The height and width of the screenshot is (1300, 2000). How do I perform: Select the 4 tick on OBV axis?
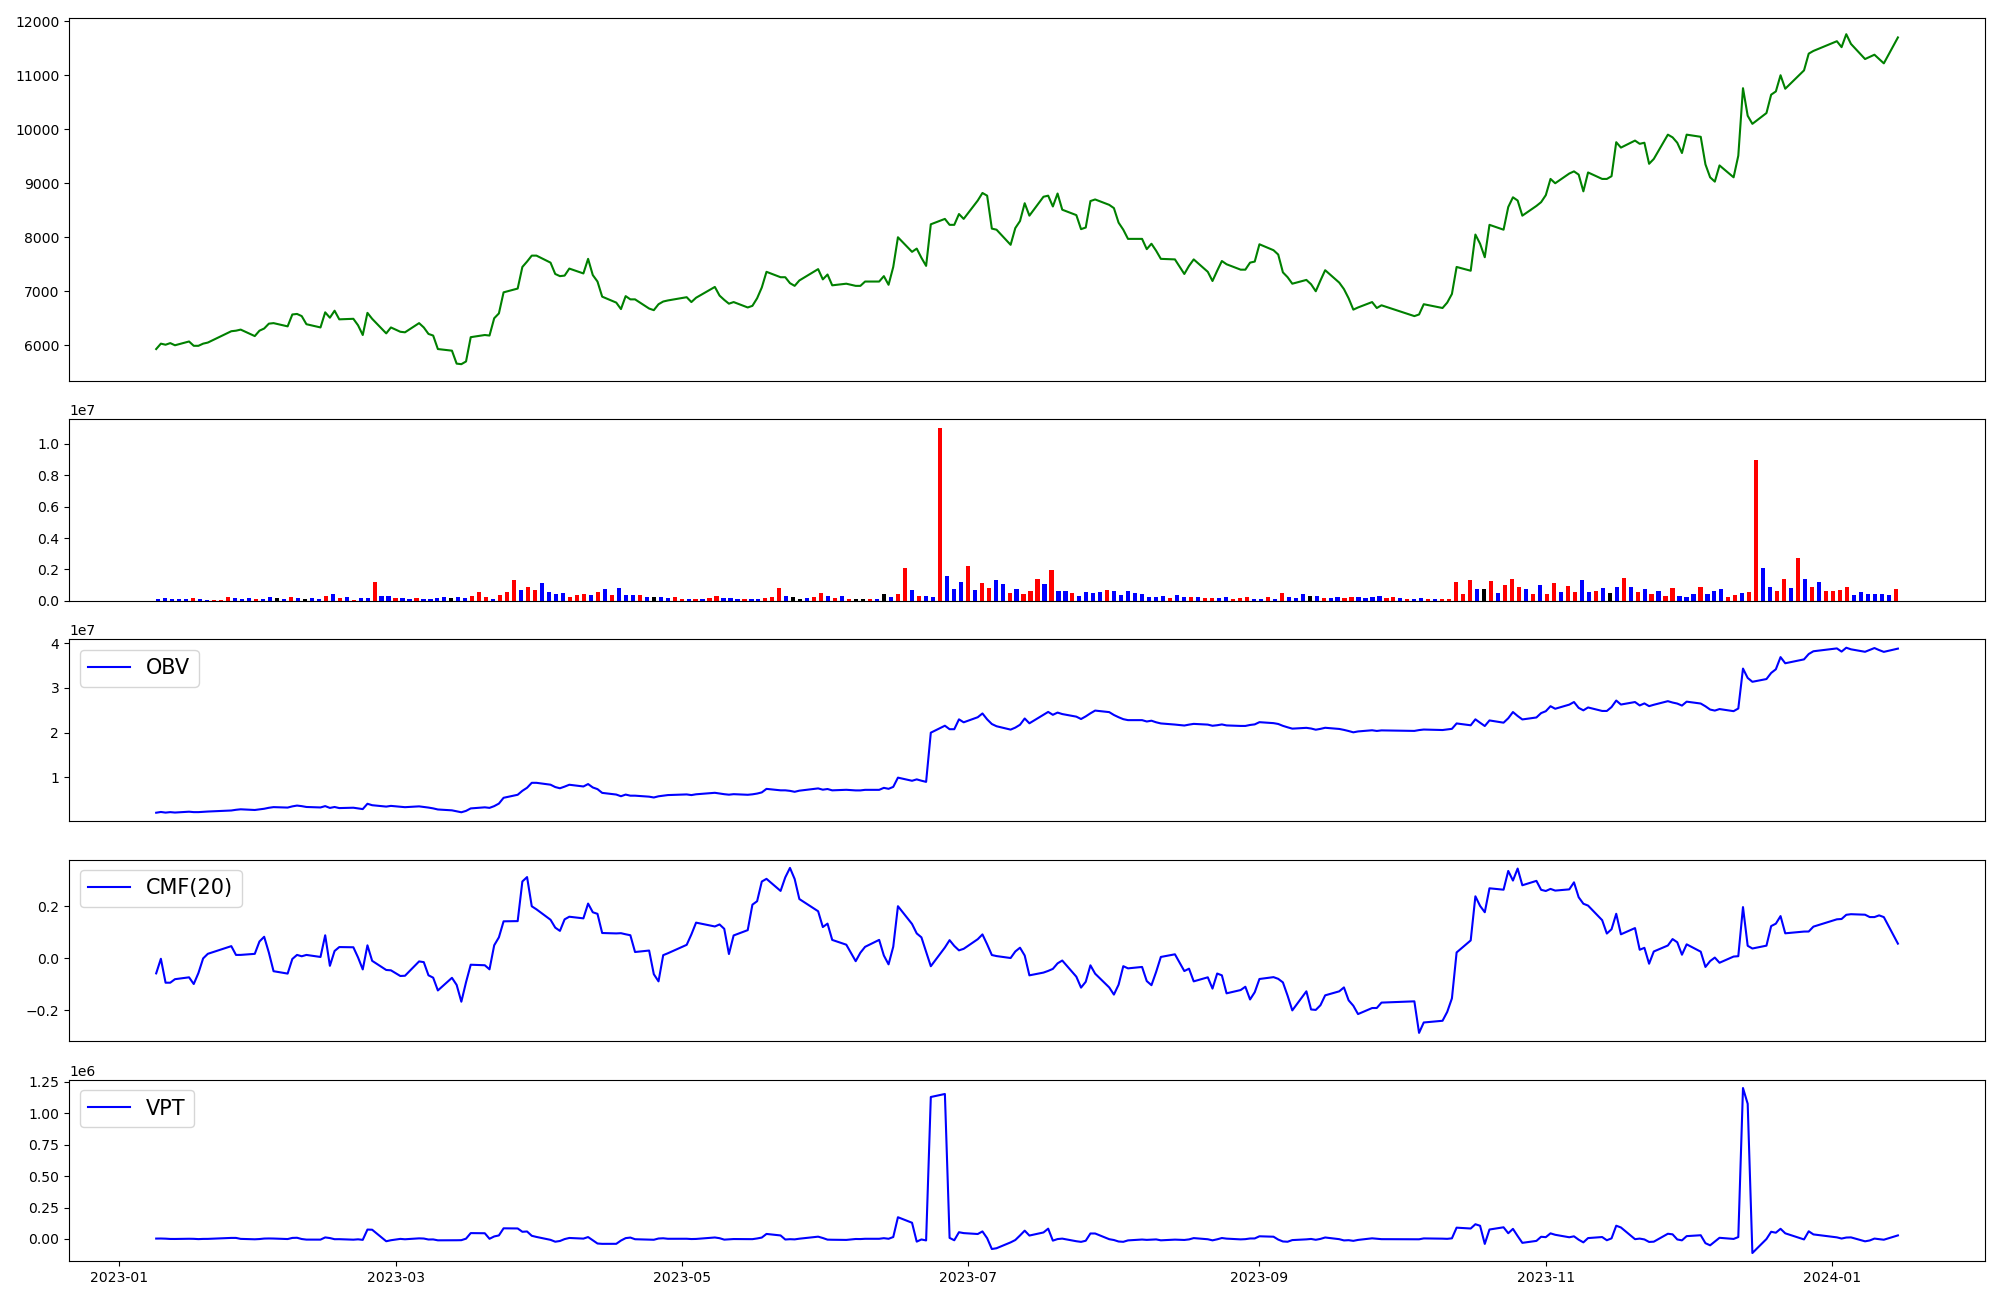[x=54, y=643]
